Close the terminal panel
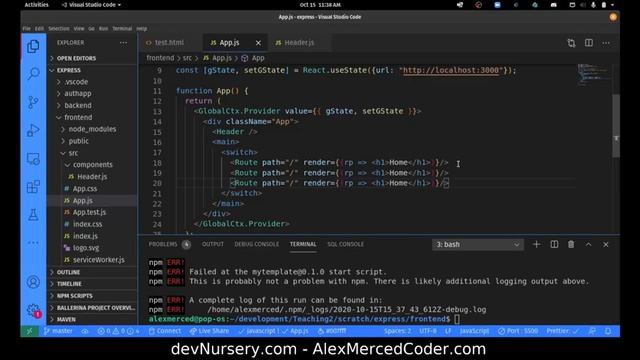The height and width of the screenshot is (360, 640). pyautogui.click(x=606, y=244)
